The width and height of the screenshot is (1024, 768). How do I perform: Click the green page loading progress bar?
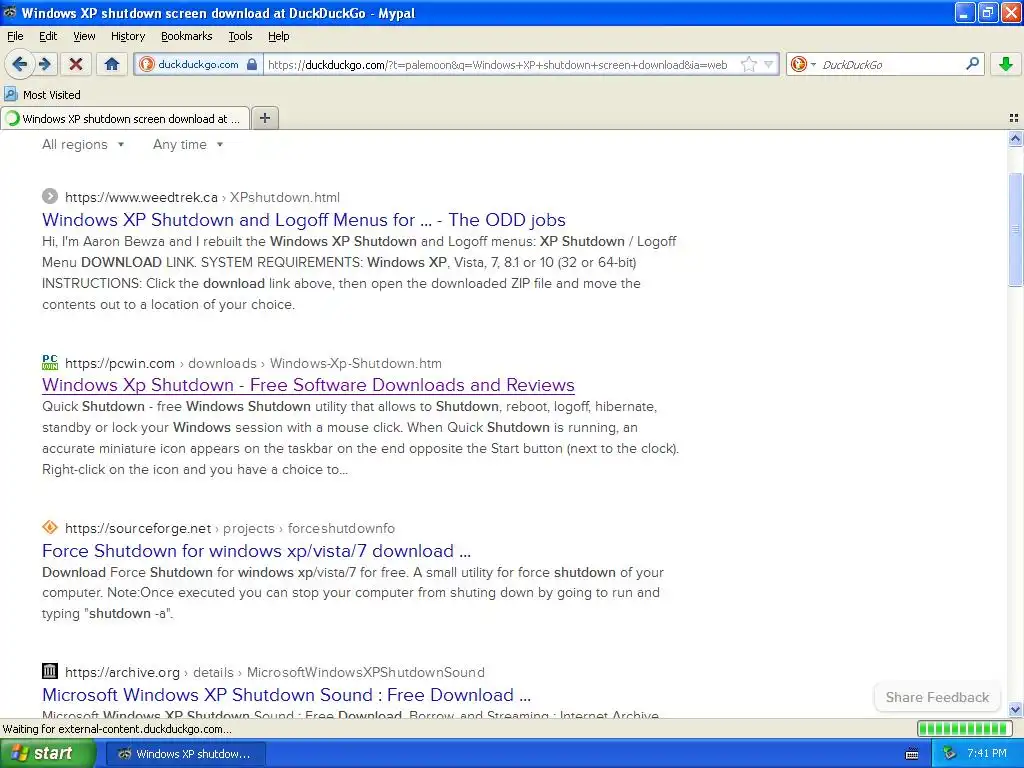coord(964,728)
